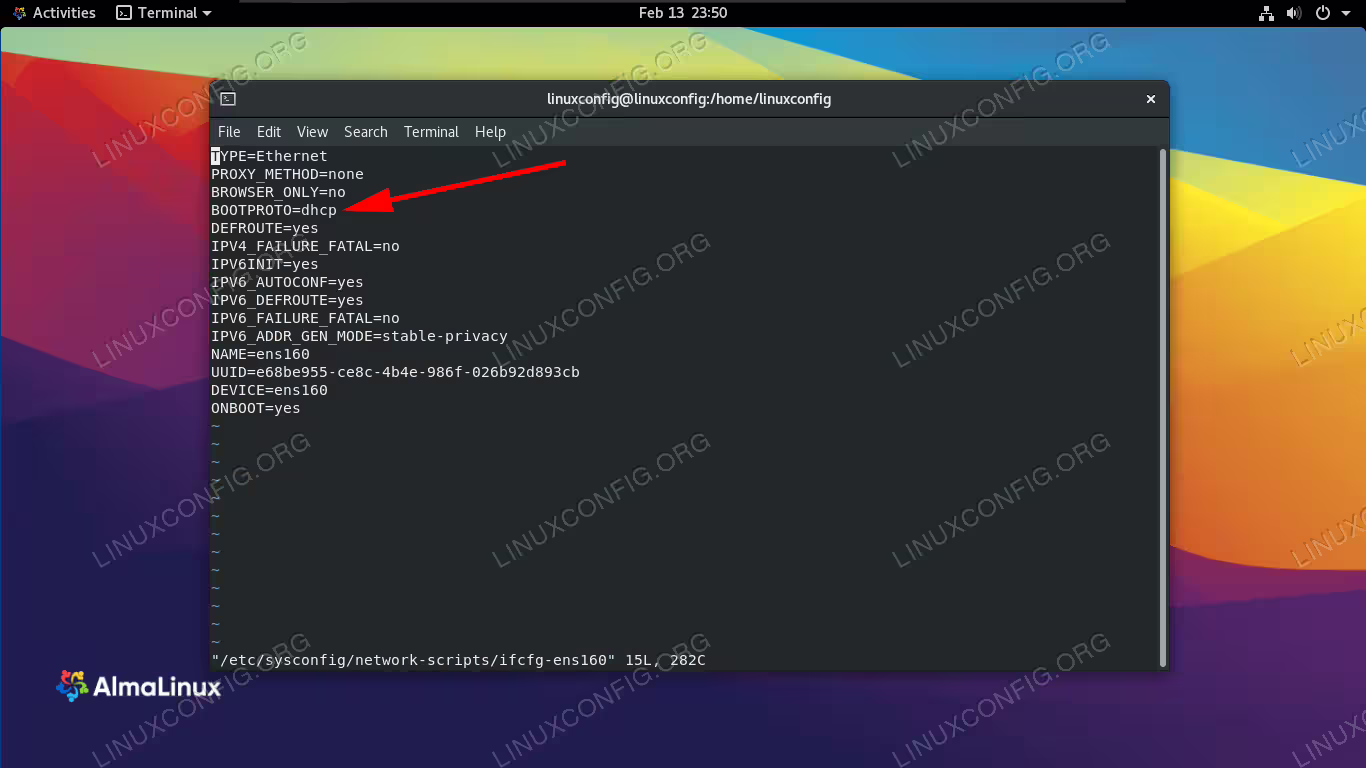Screen dimensions: 1366x768
Task: Click the window title linuxconfig@linuxconfig
Action: [x=689, y=99]
